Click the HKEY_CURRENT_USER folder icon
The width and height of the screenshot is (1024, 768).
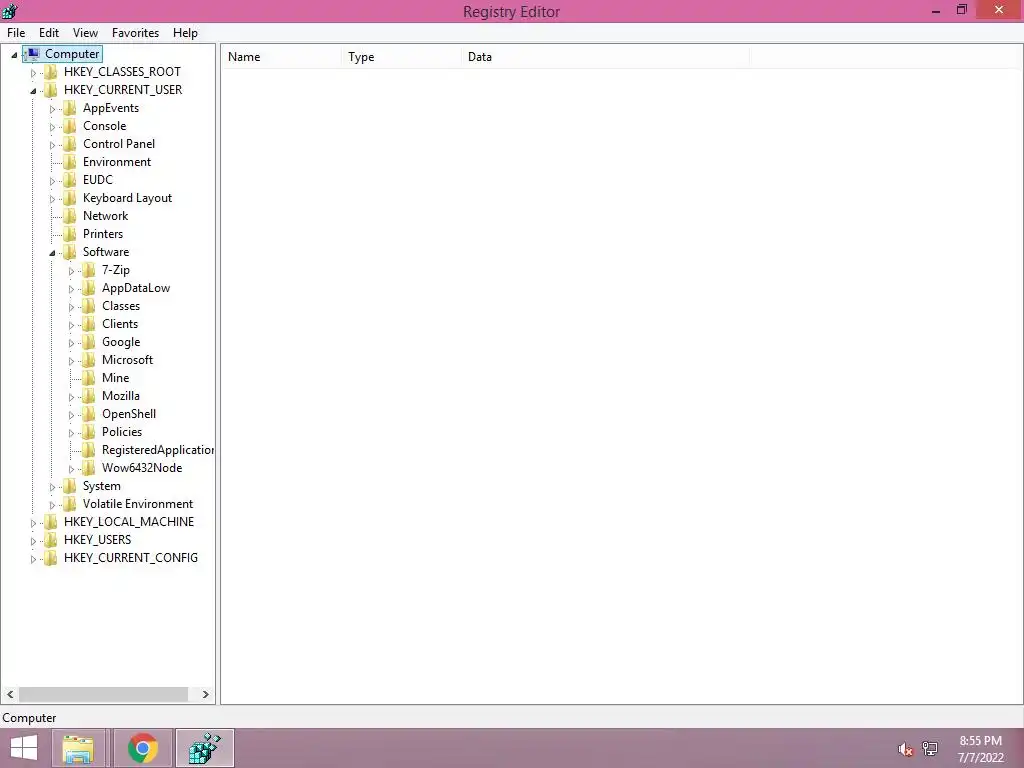(x=51, y=90)
